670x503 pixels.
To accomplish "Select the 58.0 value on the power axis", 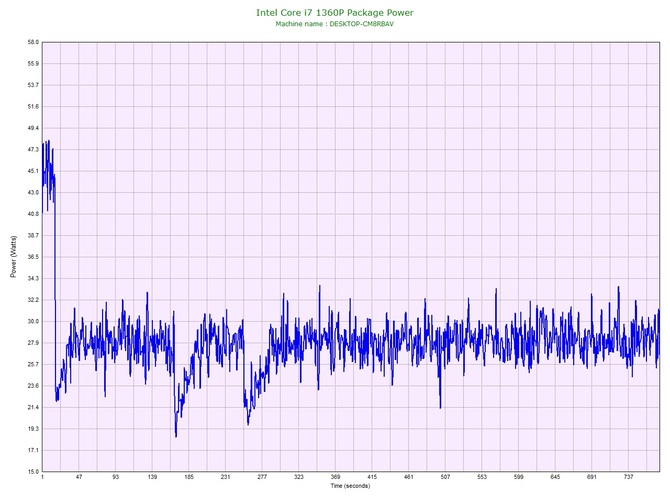I will pyautogui.click(x=32, y=42).
